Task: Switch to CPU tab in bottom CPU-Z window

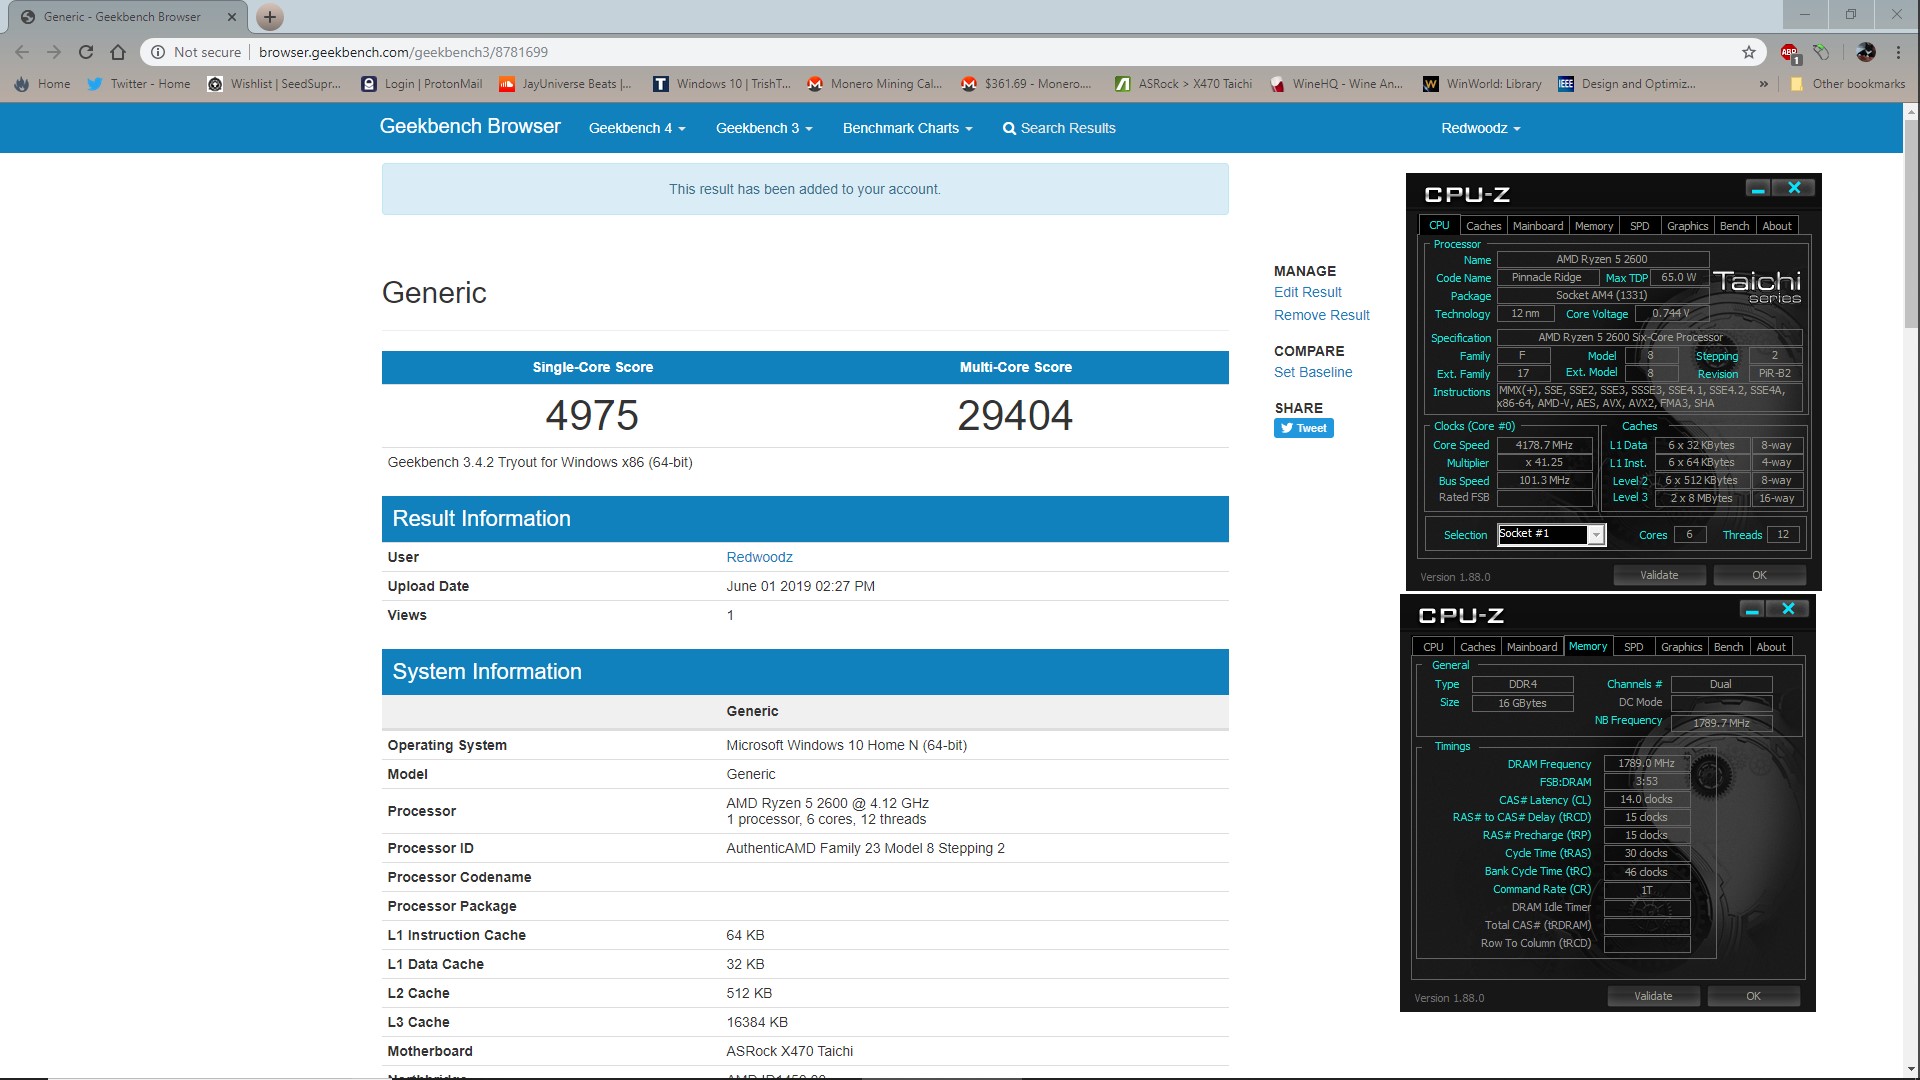Action: 1433,647
